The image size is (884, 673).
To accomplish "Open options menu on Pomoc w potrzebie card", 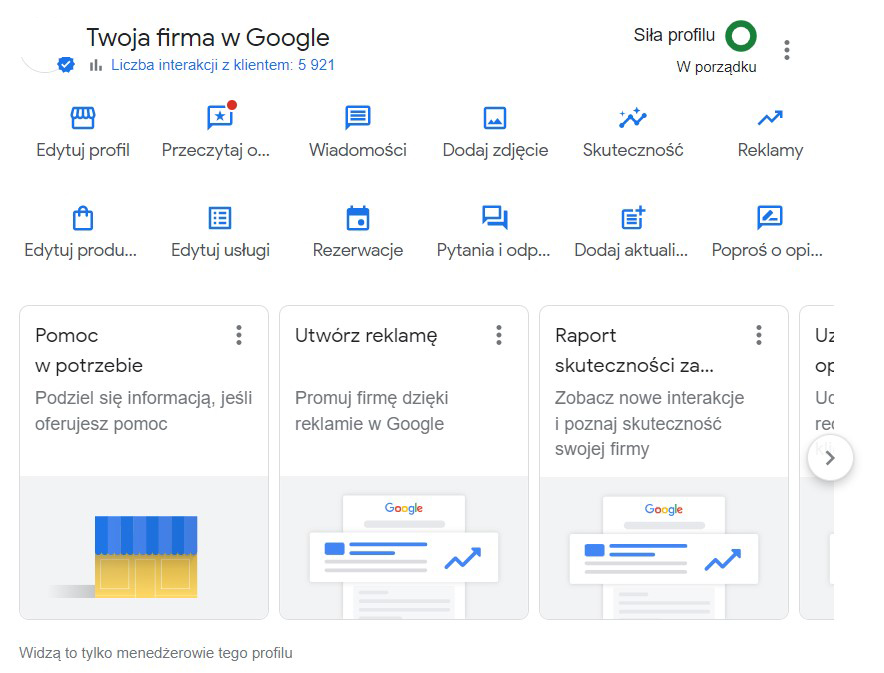I will click(239, 335).
